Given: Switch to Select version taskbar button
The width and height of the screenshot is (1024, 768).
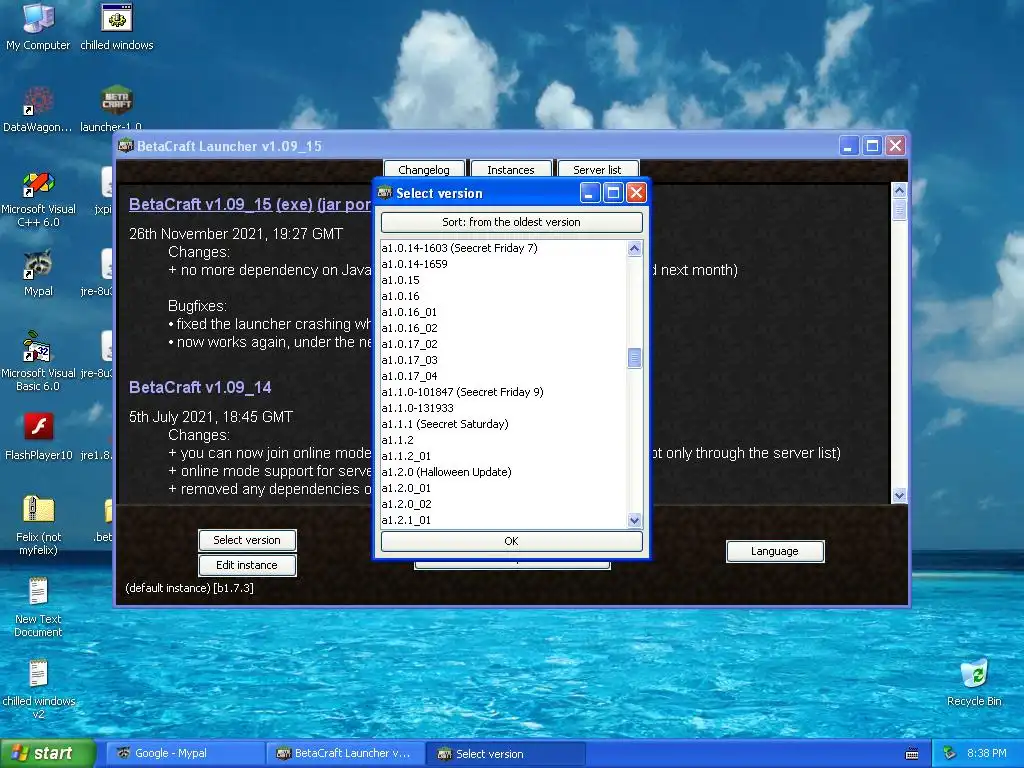Looking at the screenshot, I should coord(505,753).
